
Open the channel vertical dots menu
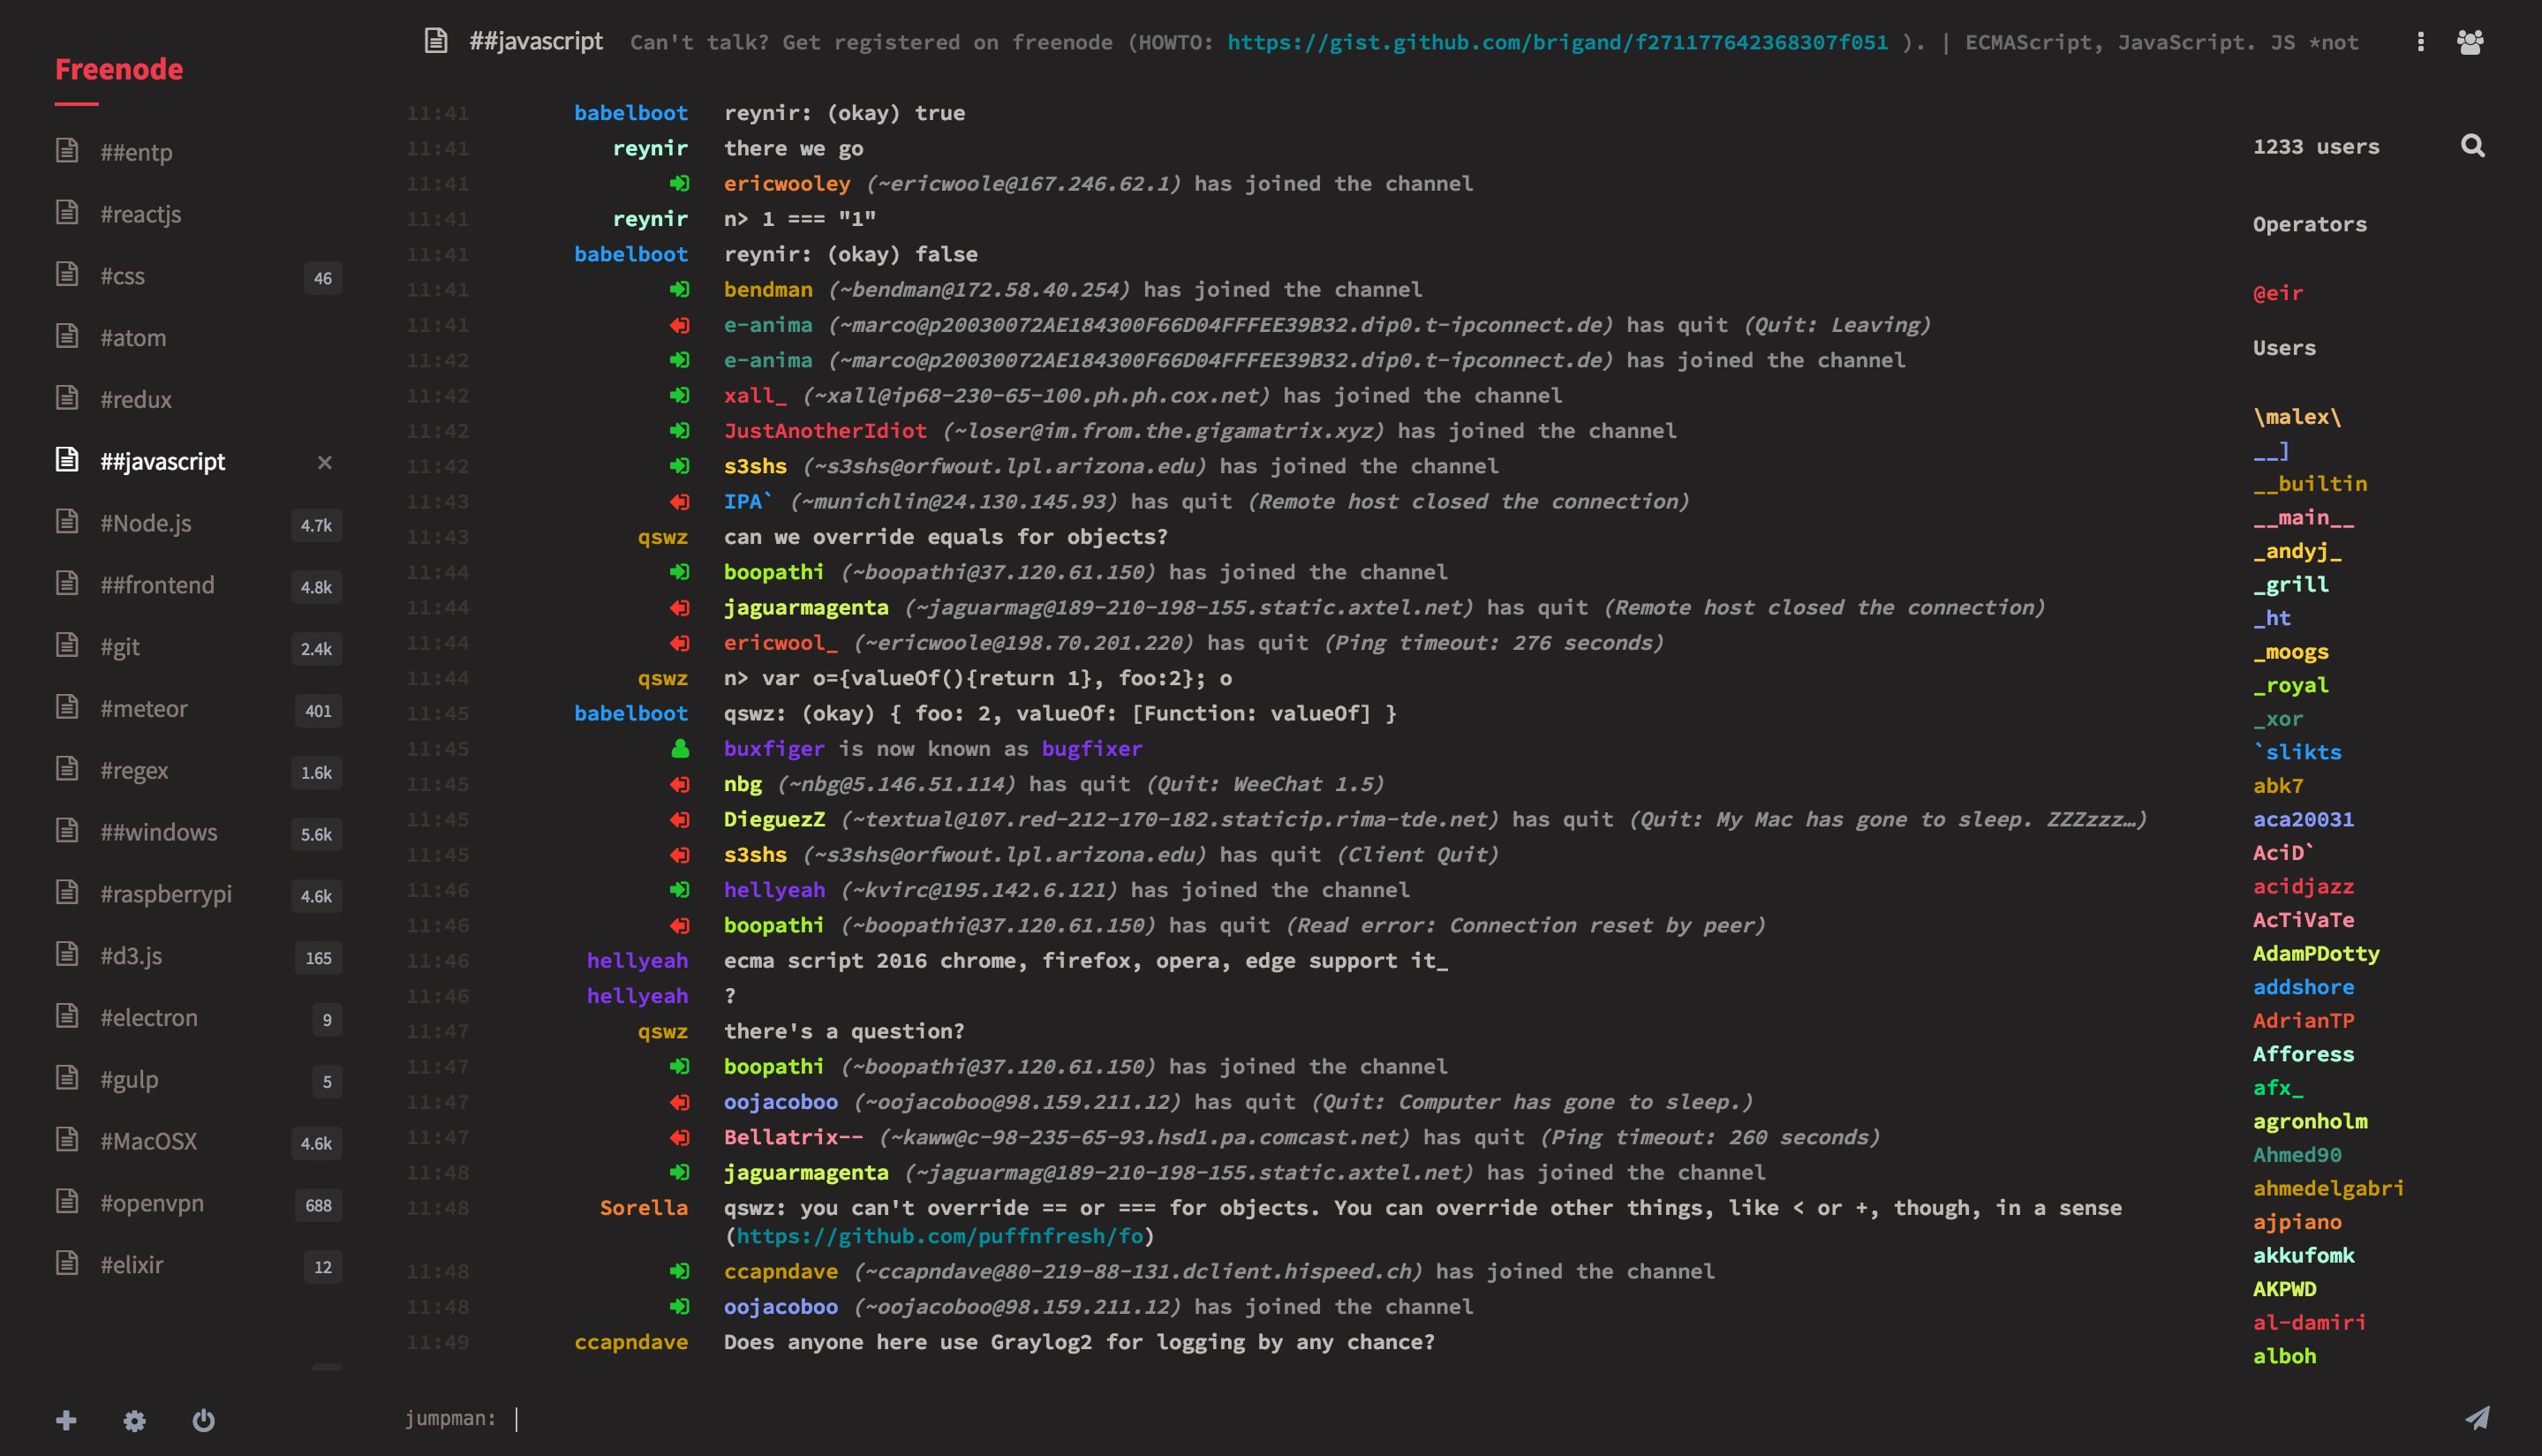click(x=2420, y=41)
